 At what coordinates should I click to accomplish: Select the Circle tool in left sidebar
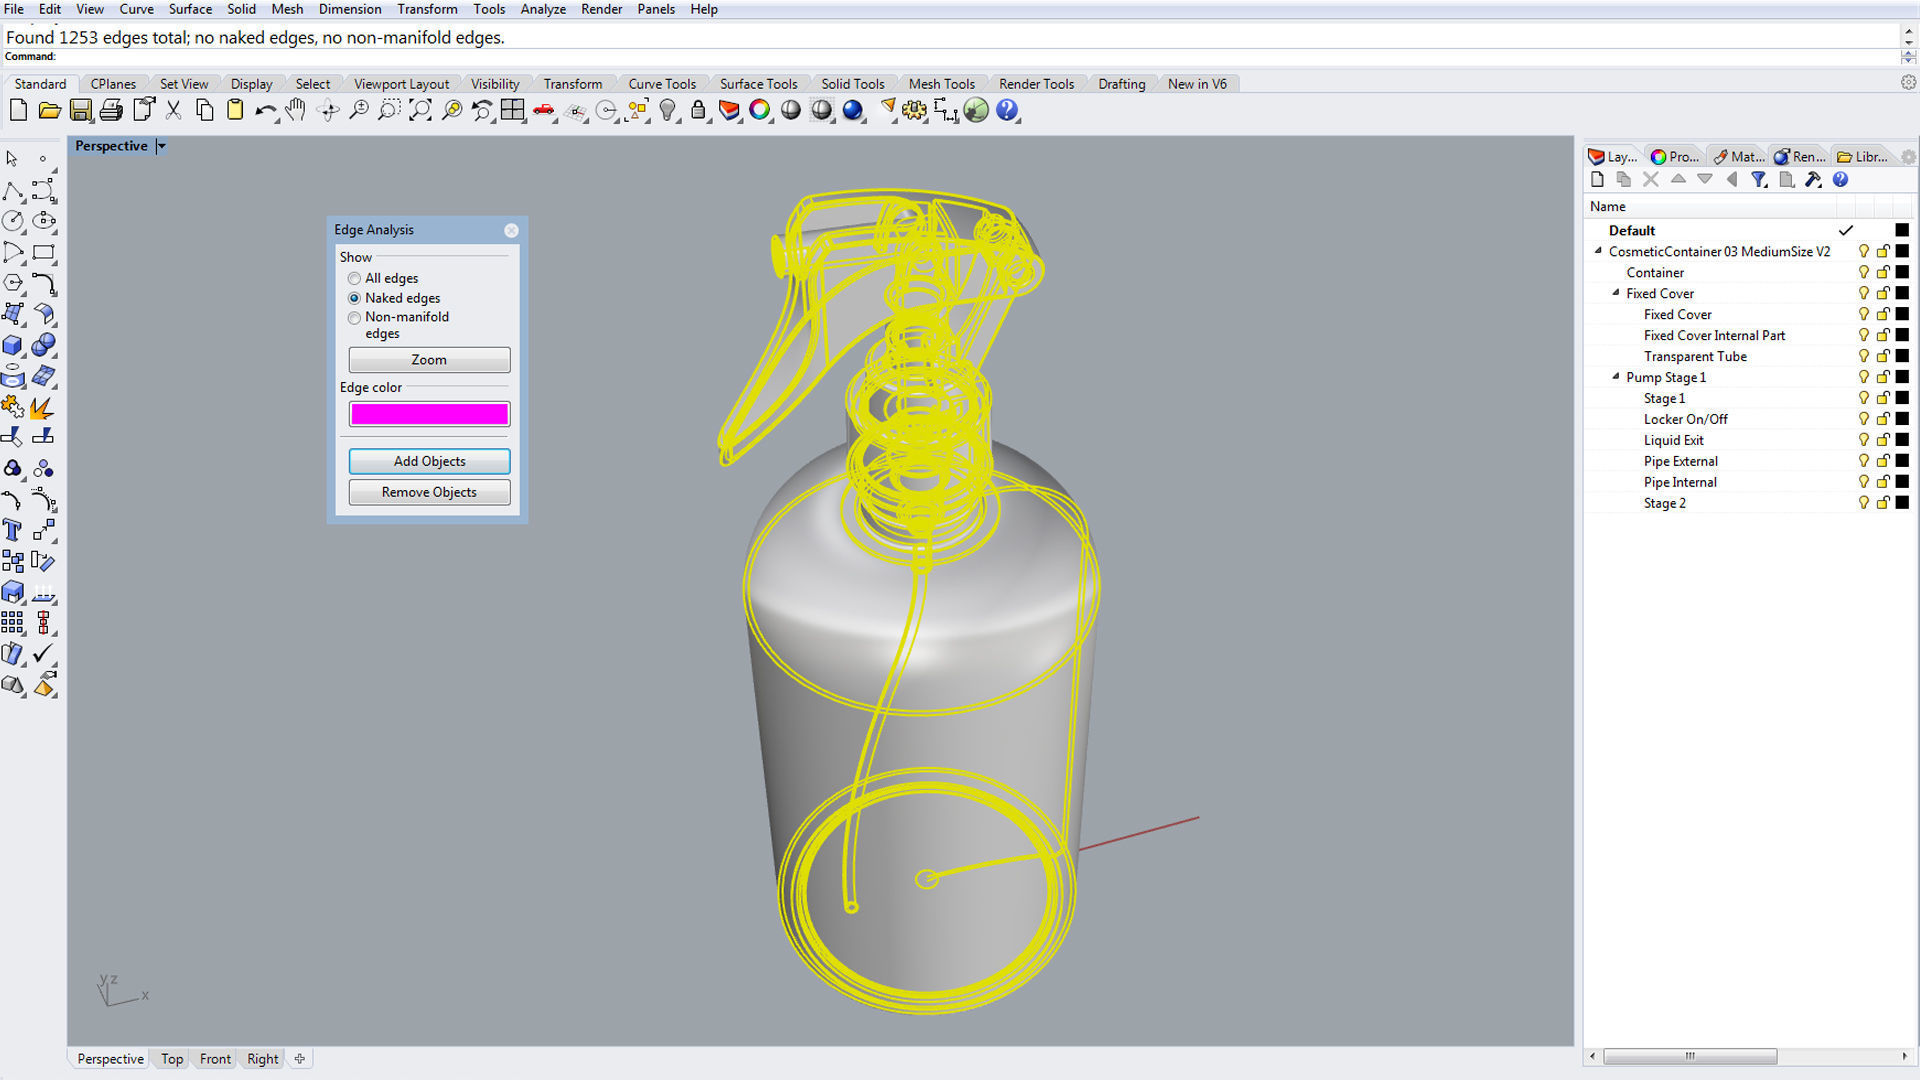pos(13,221)
